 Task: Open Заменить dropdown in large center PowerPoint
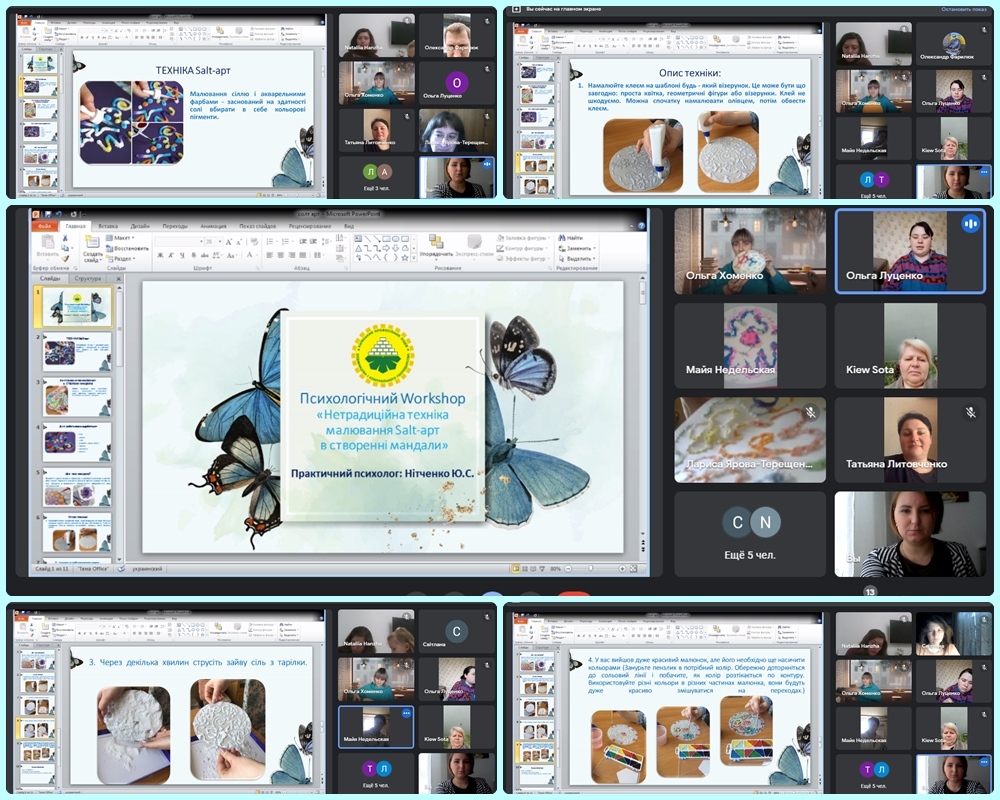577,248
